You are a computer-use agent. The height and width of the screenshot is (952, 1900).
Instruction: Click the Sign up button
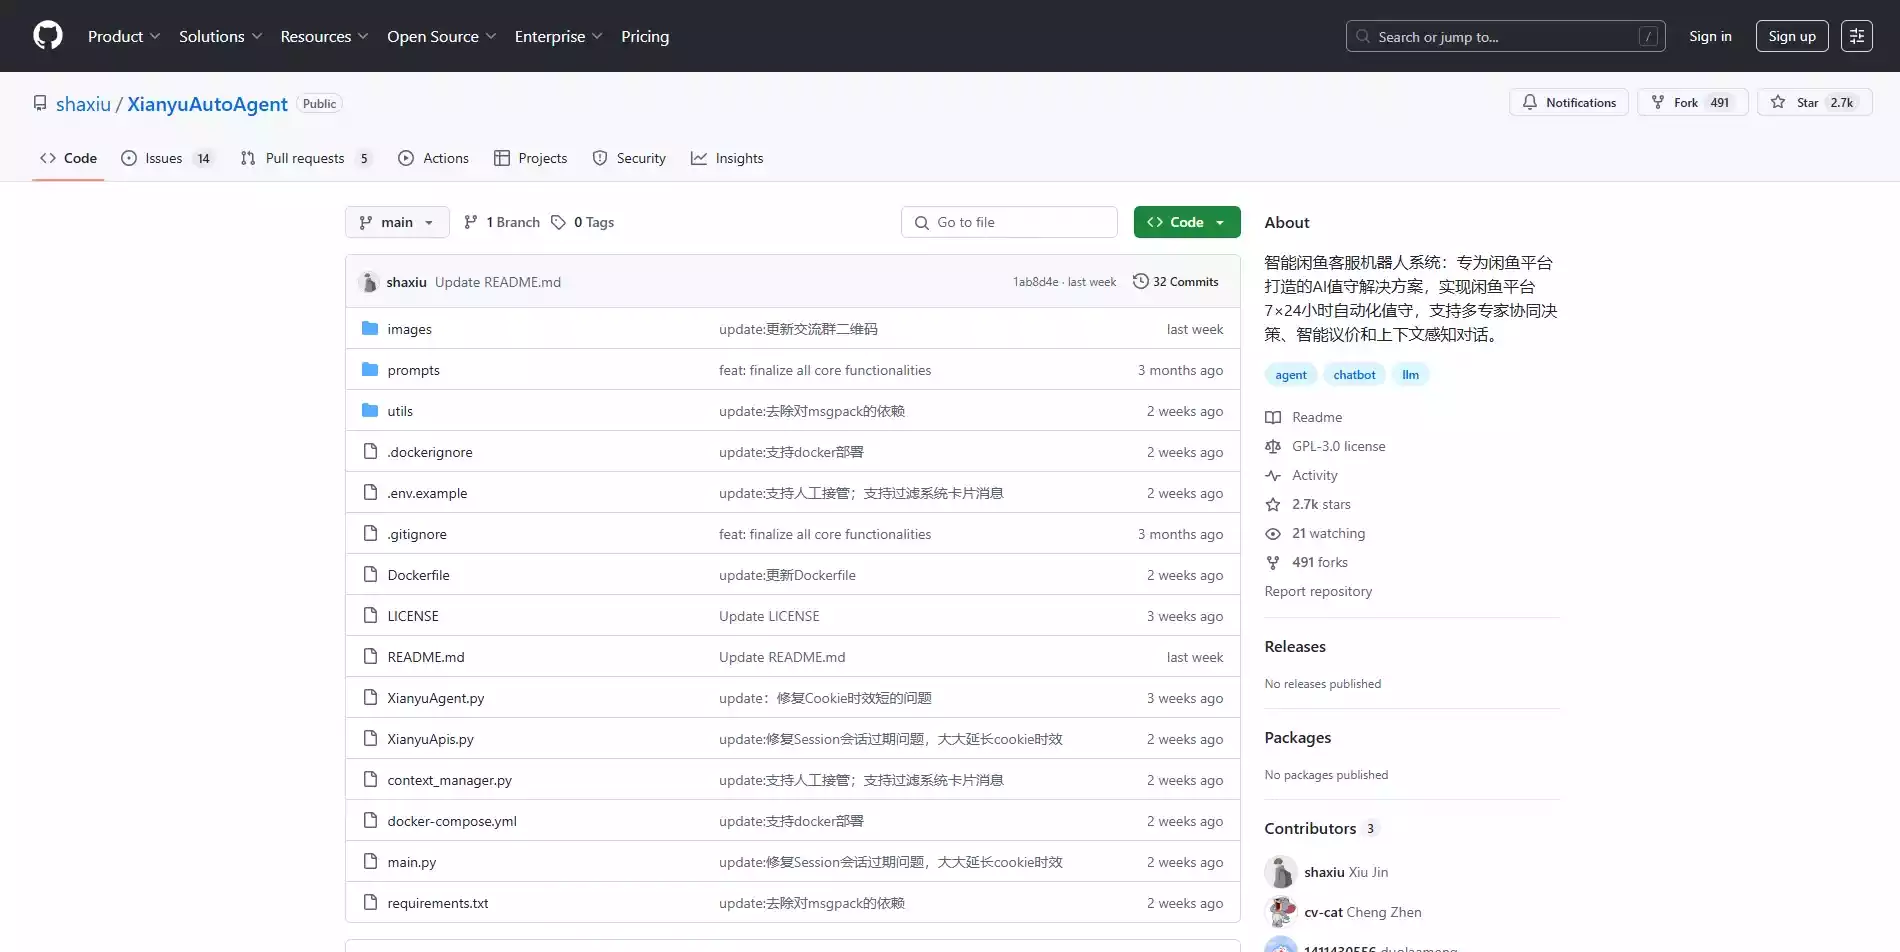1791,36
